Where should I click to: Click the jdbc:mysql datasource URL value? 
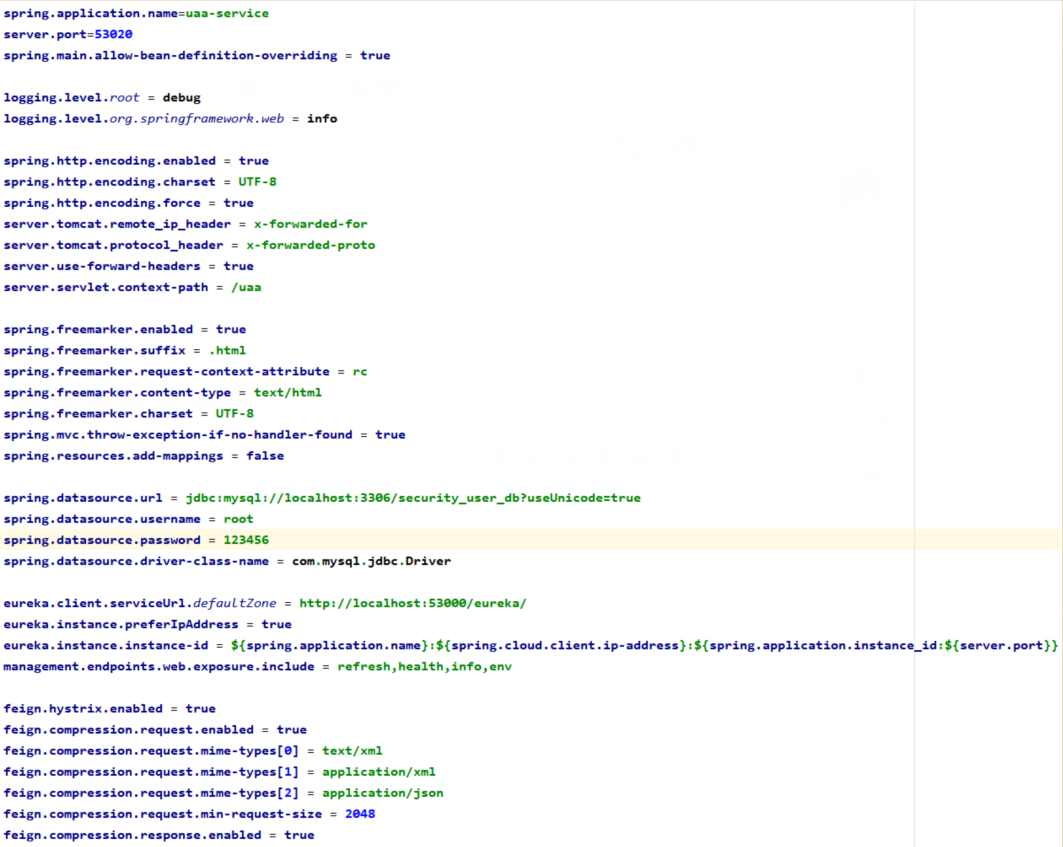click(x=413, y=498)
